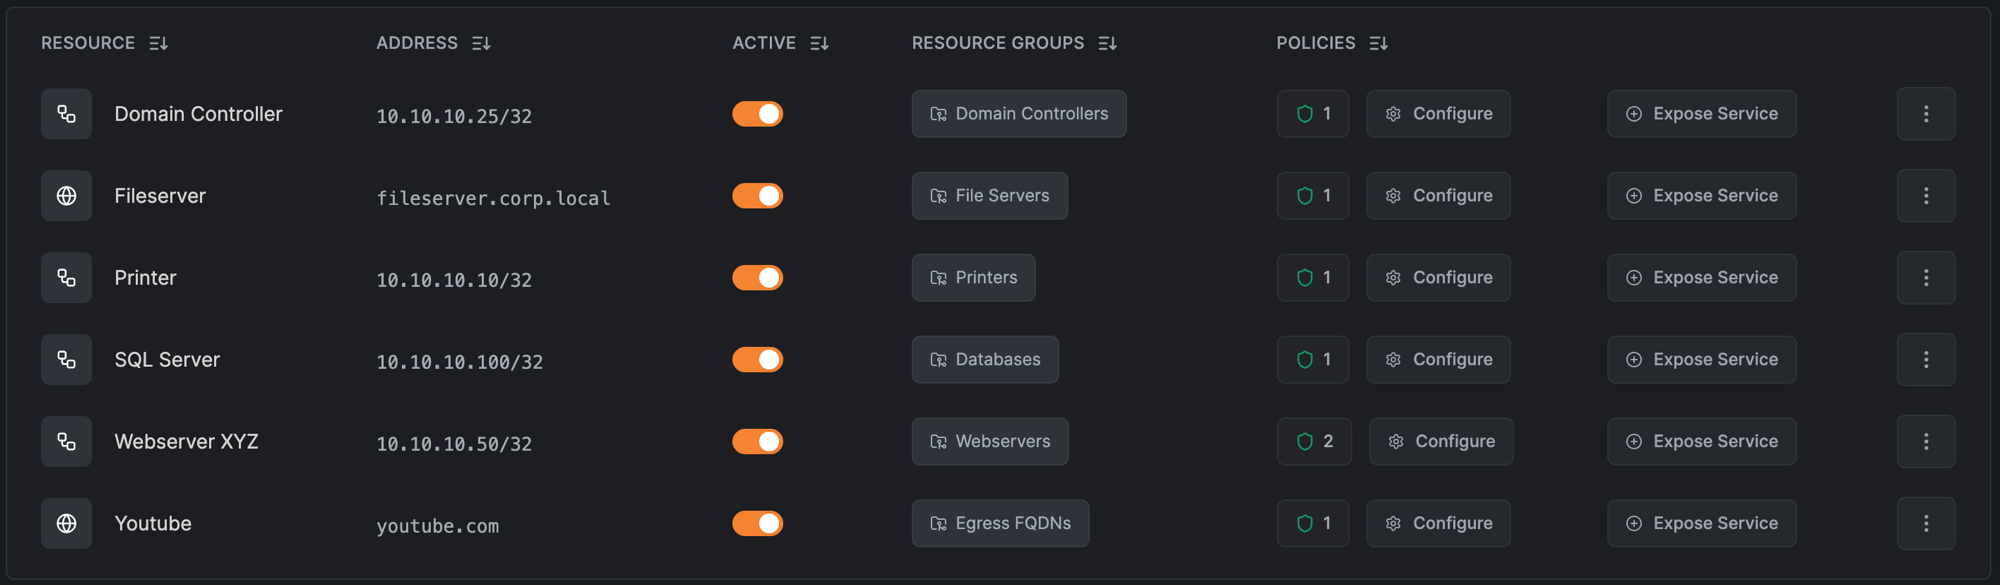The image size is (2000, 585).
Task: Click the Fileserver globe icon
Action: (x=66, y=196)
